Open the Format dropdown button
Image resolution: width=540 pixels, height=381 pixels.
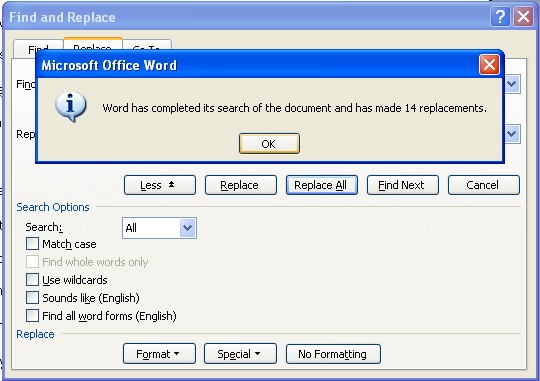pyautogui.click(x=159, y=353)
